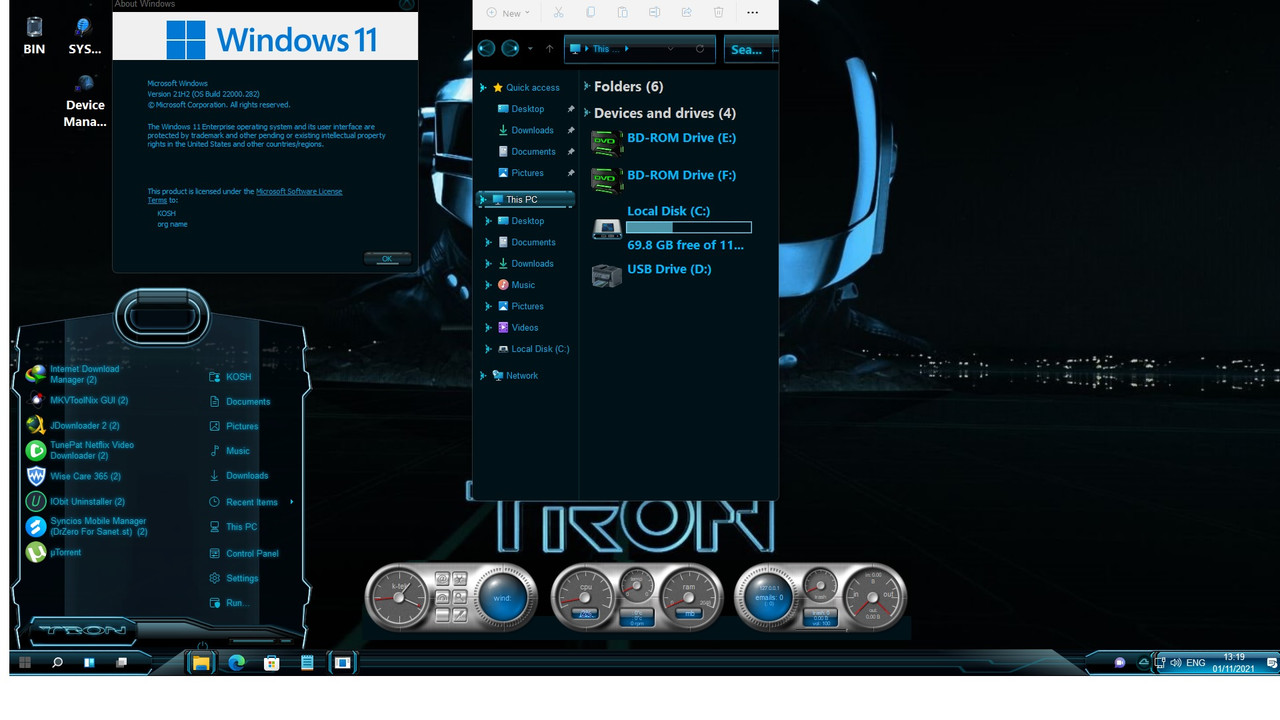This screenshot has width=1280, height=720.
Task: Open Music from Start menu right column
Action: pos(229,451)
